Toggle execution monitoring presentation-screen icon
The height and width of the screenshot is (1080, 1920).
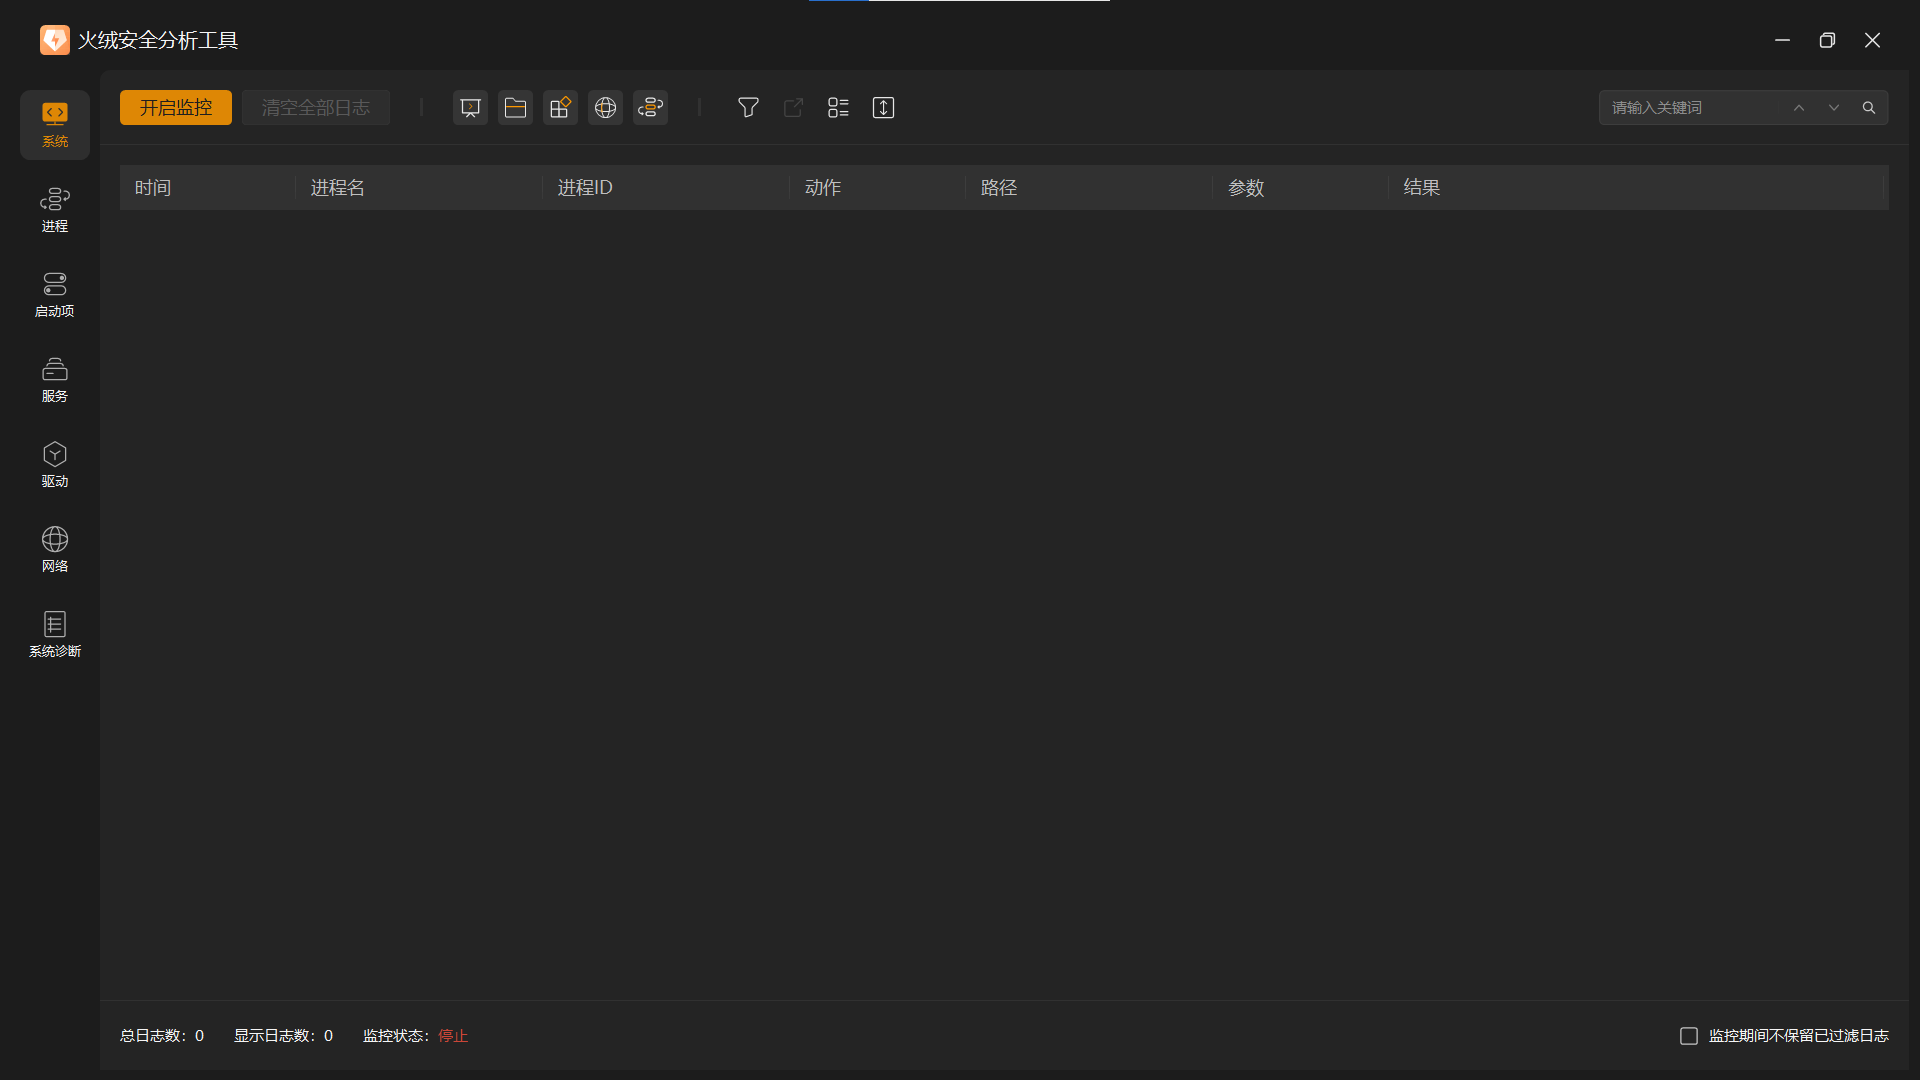click(x=470, y=108)
